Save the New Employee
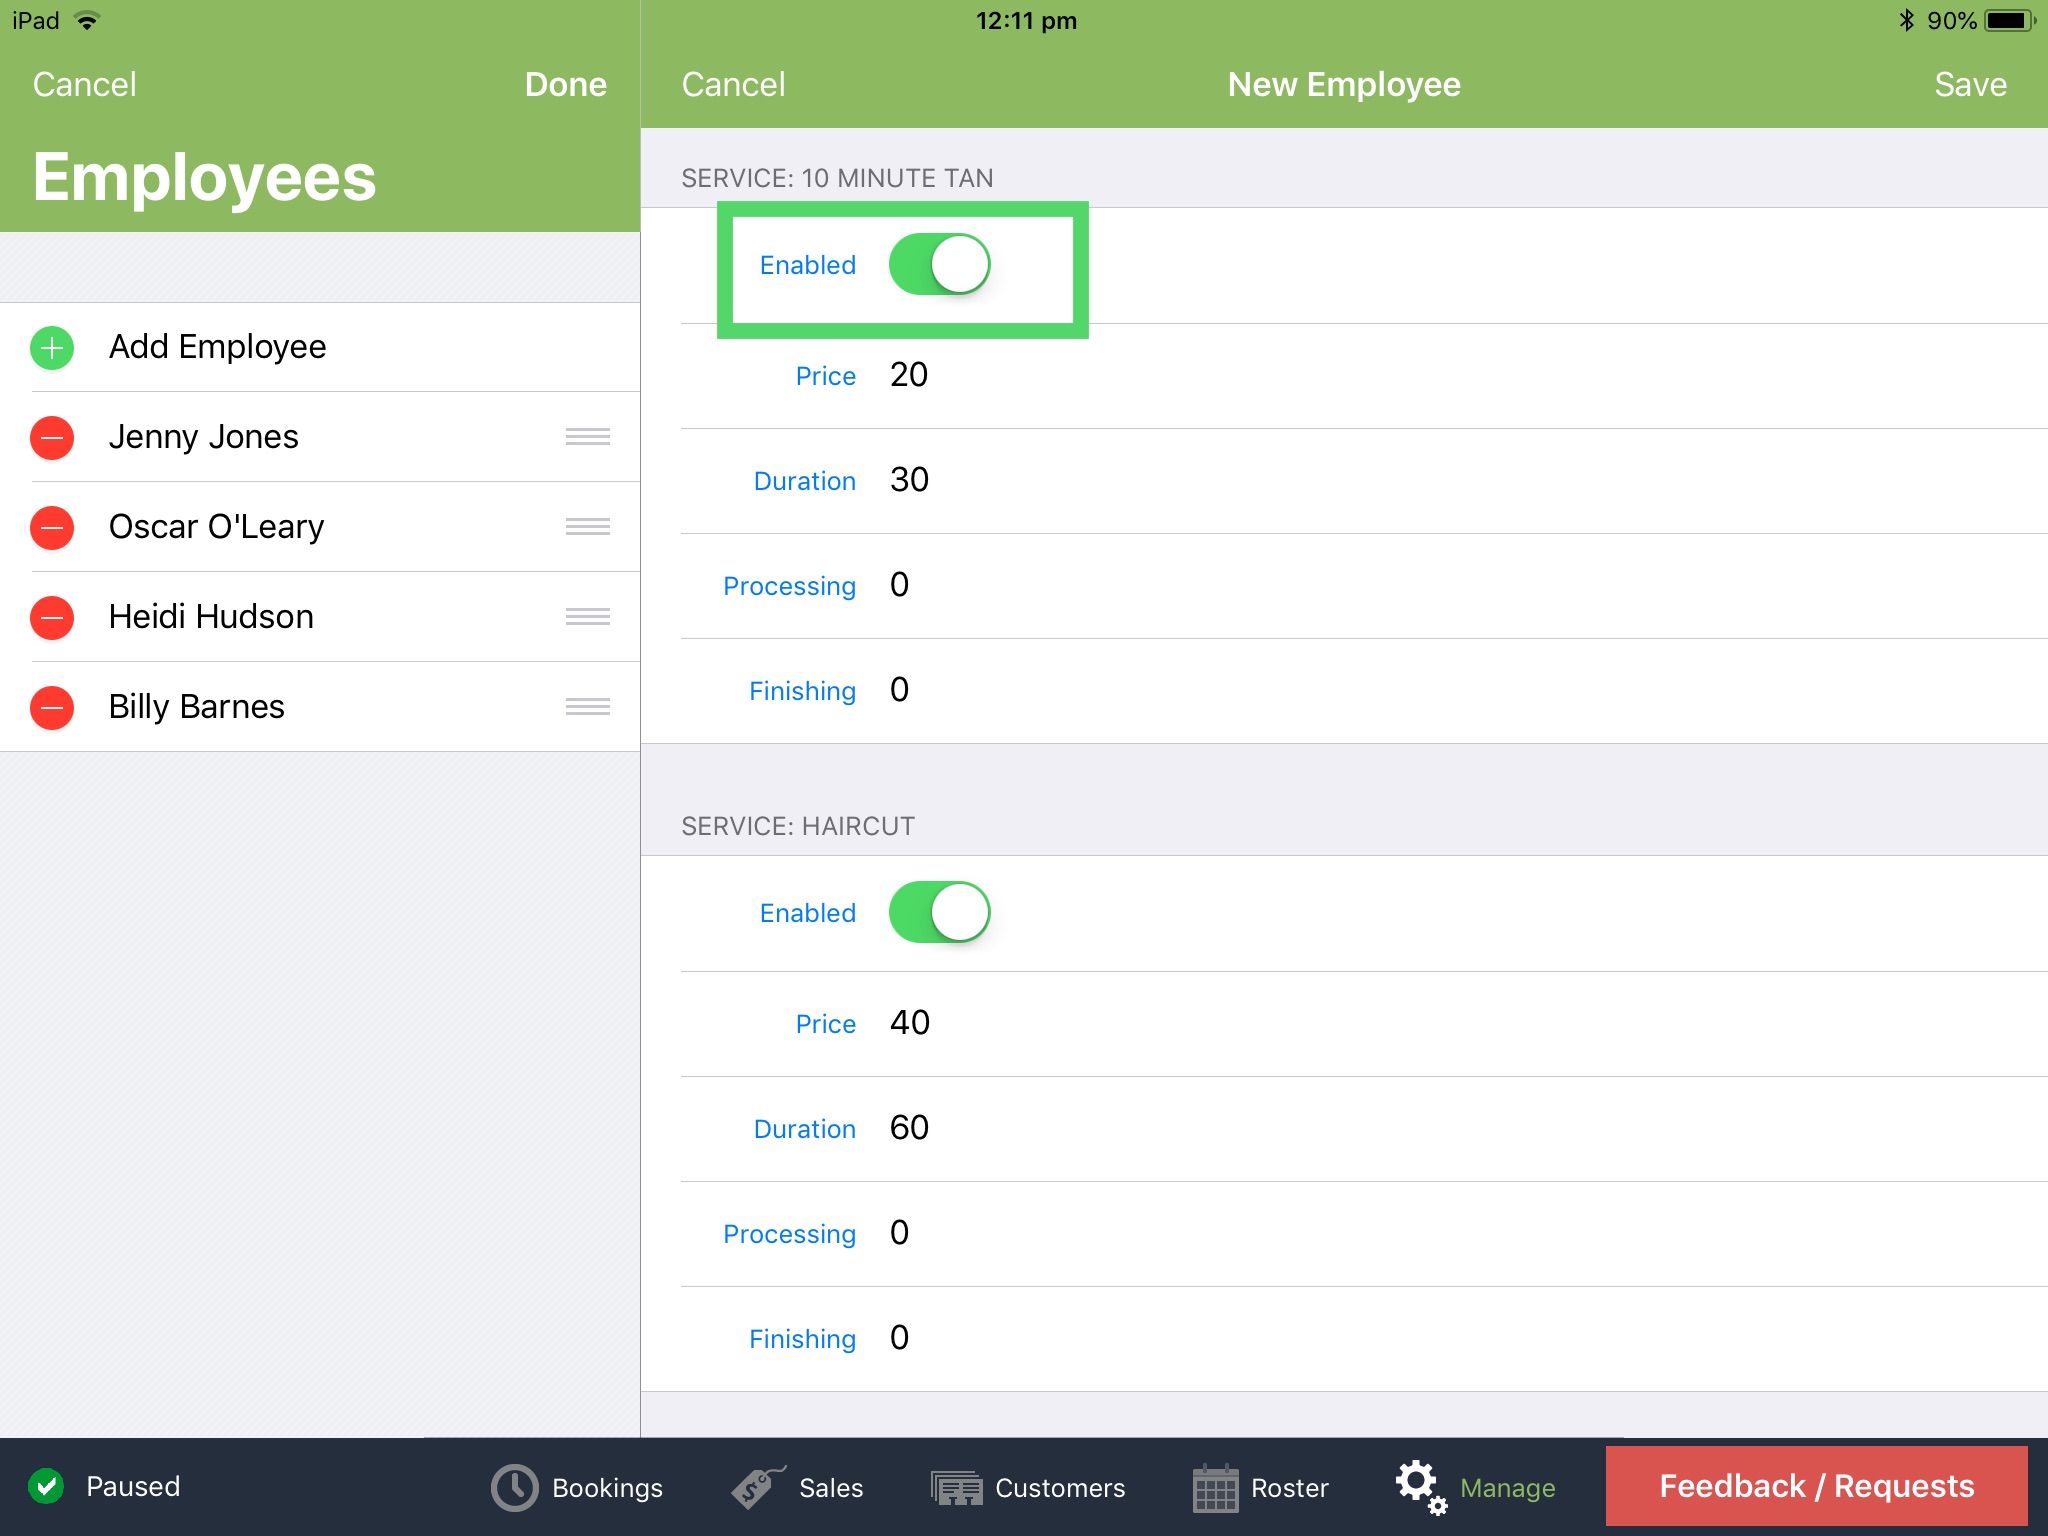The width and height of the screenshot is (2048, 1536). coord(1968,84)
